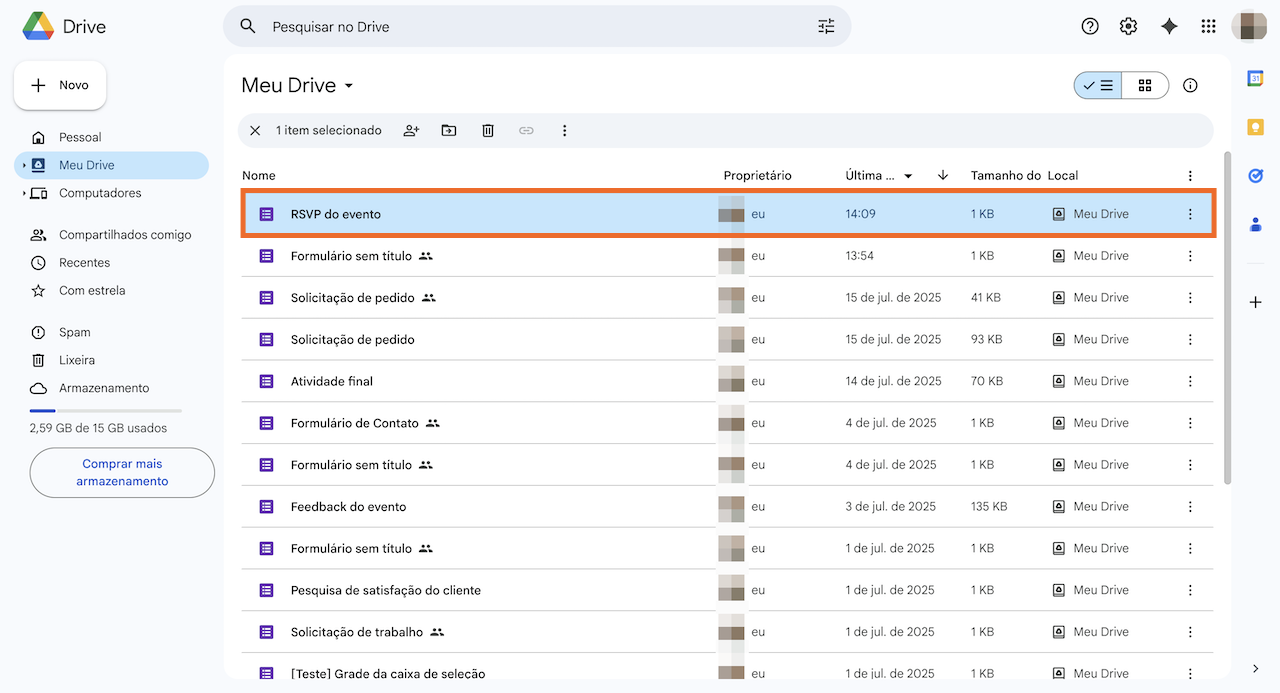This screenshot has height=693, width=1280.
Task: Click the trash icon in selection toolbar
Action: (488, 131)
